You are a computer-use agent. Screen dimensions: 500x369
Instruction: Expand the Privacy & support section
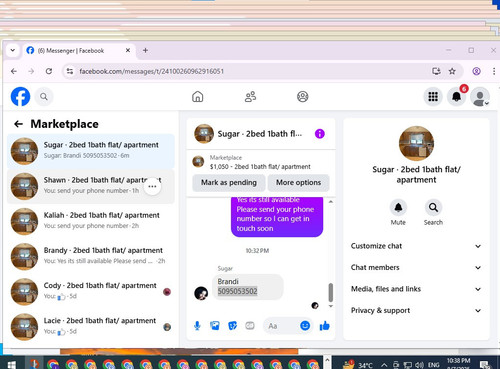416,310
